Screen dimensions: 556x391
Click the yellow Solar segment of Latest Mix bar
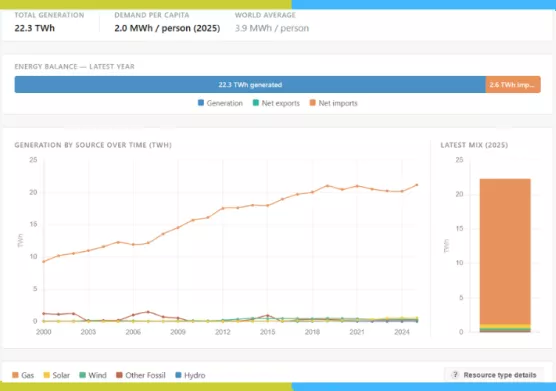505,326
